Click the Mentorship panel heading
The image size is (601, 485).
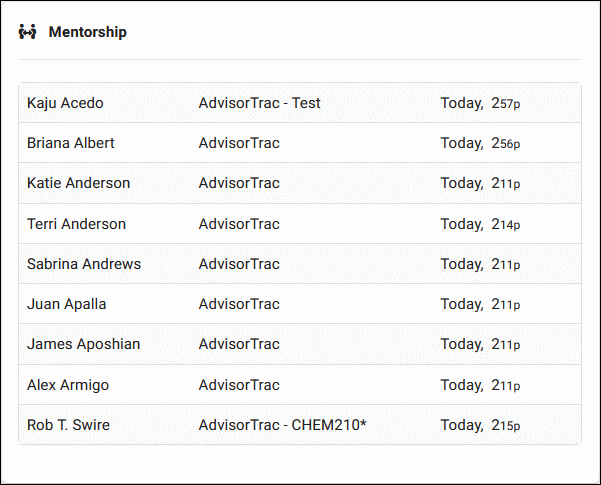[88, 32]
